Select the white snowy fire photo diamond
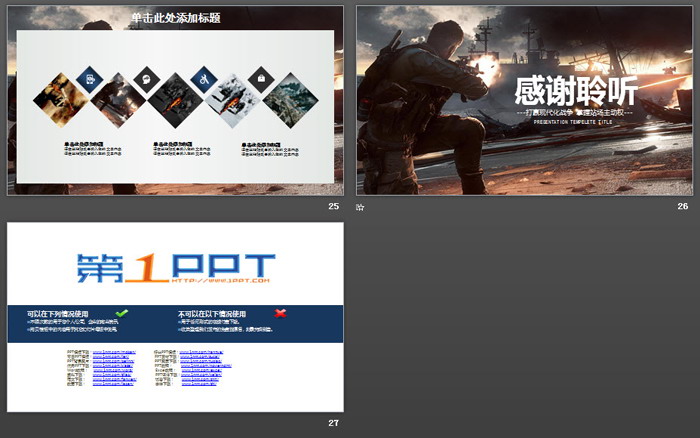Viewport: 700px width, 438px height. 232,100
